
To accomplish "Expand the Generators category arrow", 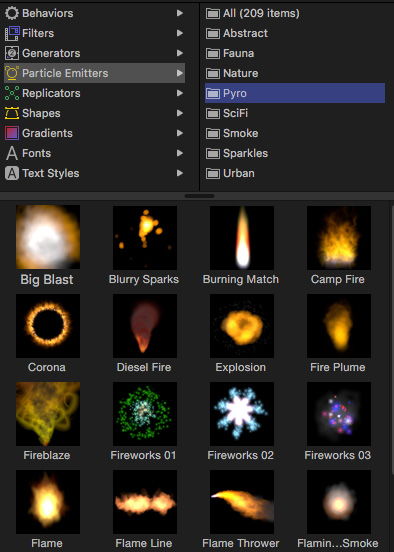I will click(180, 53).
